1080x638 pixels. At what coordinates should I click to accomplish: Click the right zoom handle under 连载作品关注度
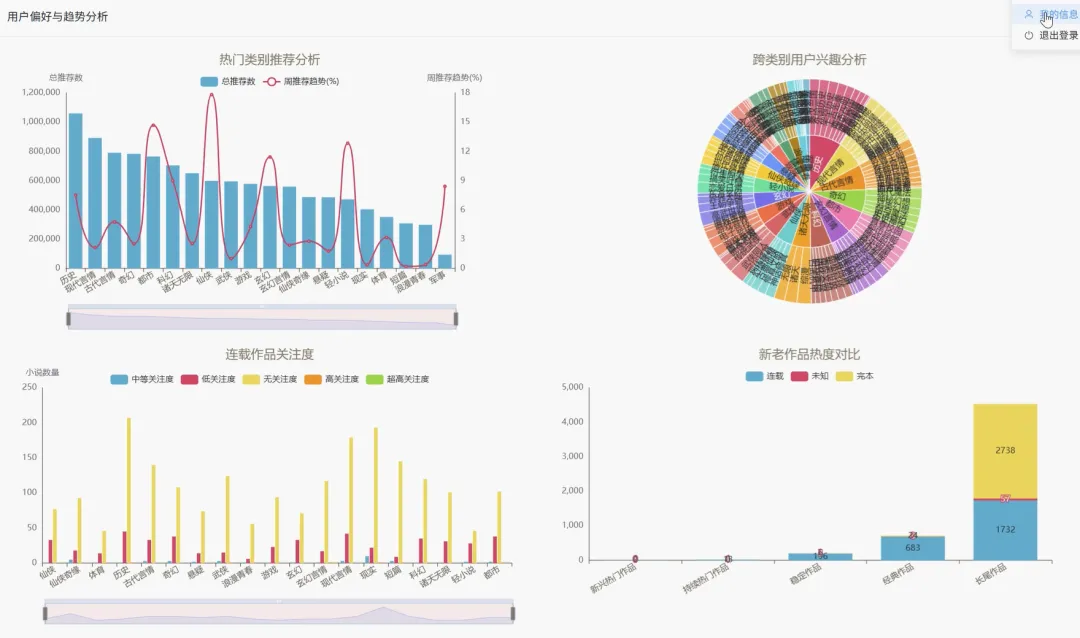[x=513, y=613]
